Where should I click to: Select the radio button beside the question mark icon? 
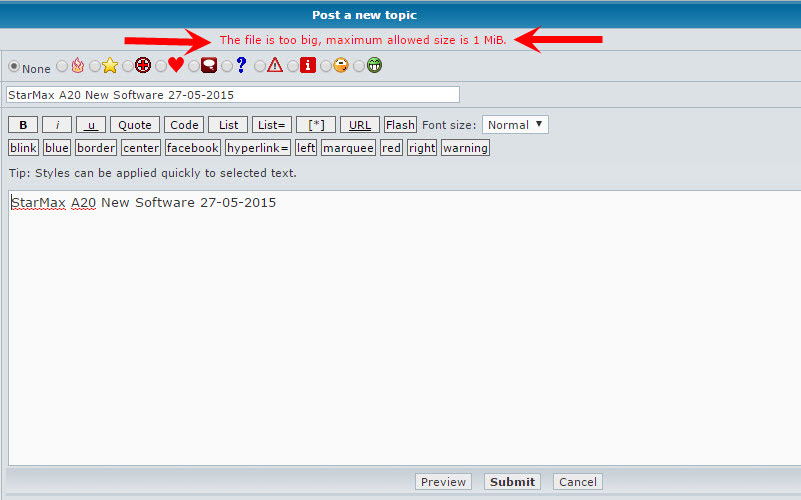227,66
